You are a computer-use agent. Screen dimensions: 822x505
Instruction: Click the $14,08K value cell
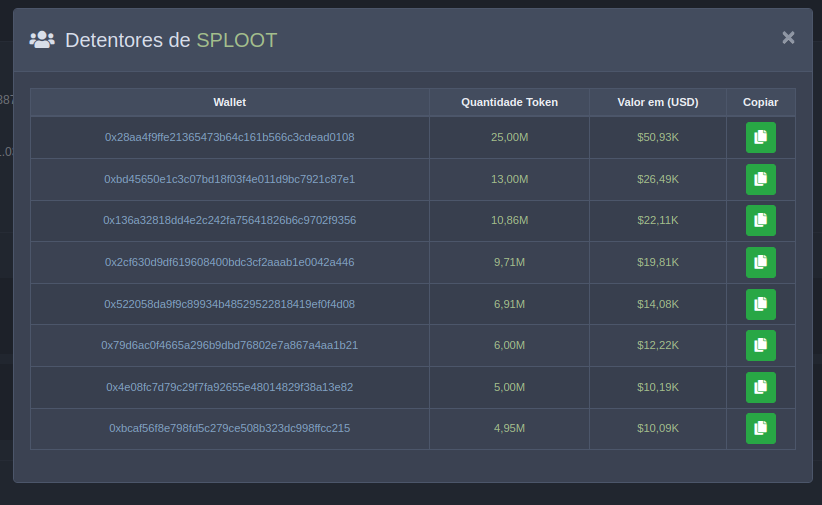click(658, 304)
